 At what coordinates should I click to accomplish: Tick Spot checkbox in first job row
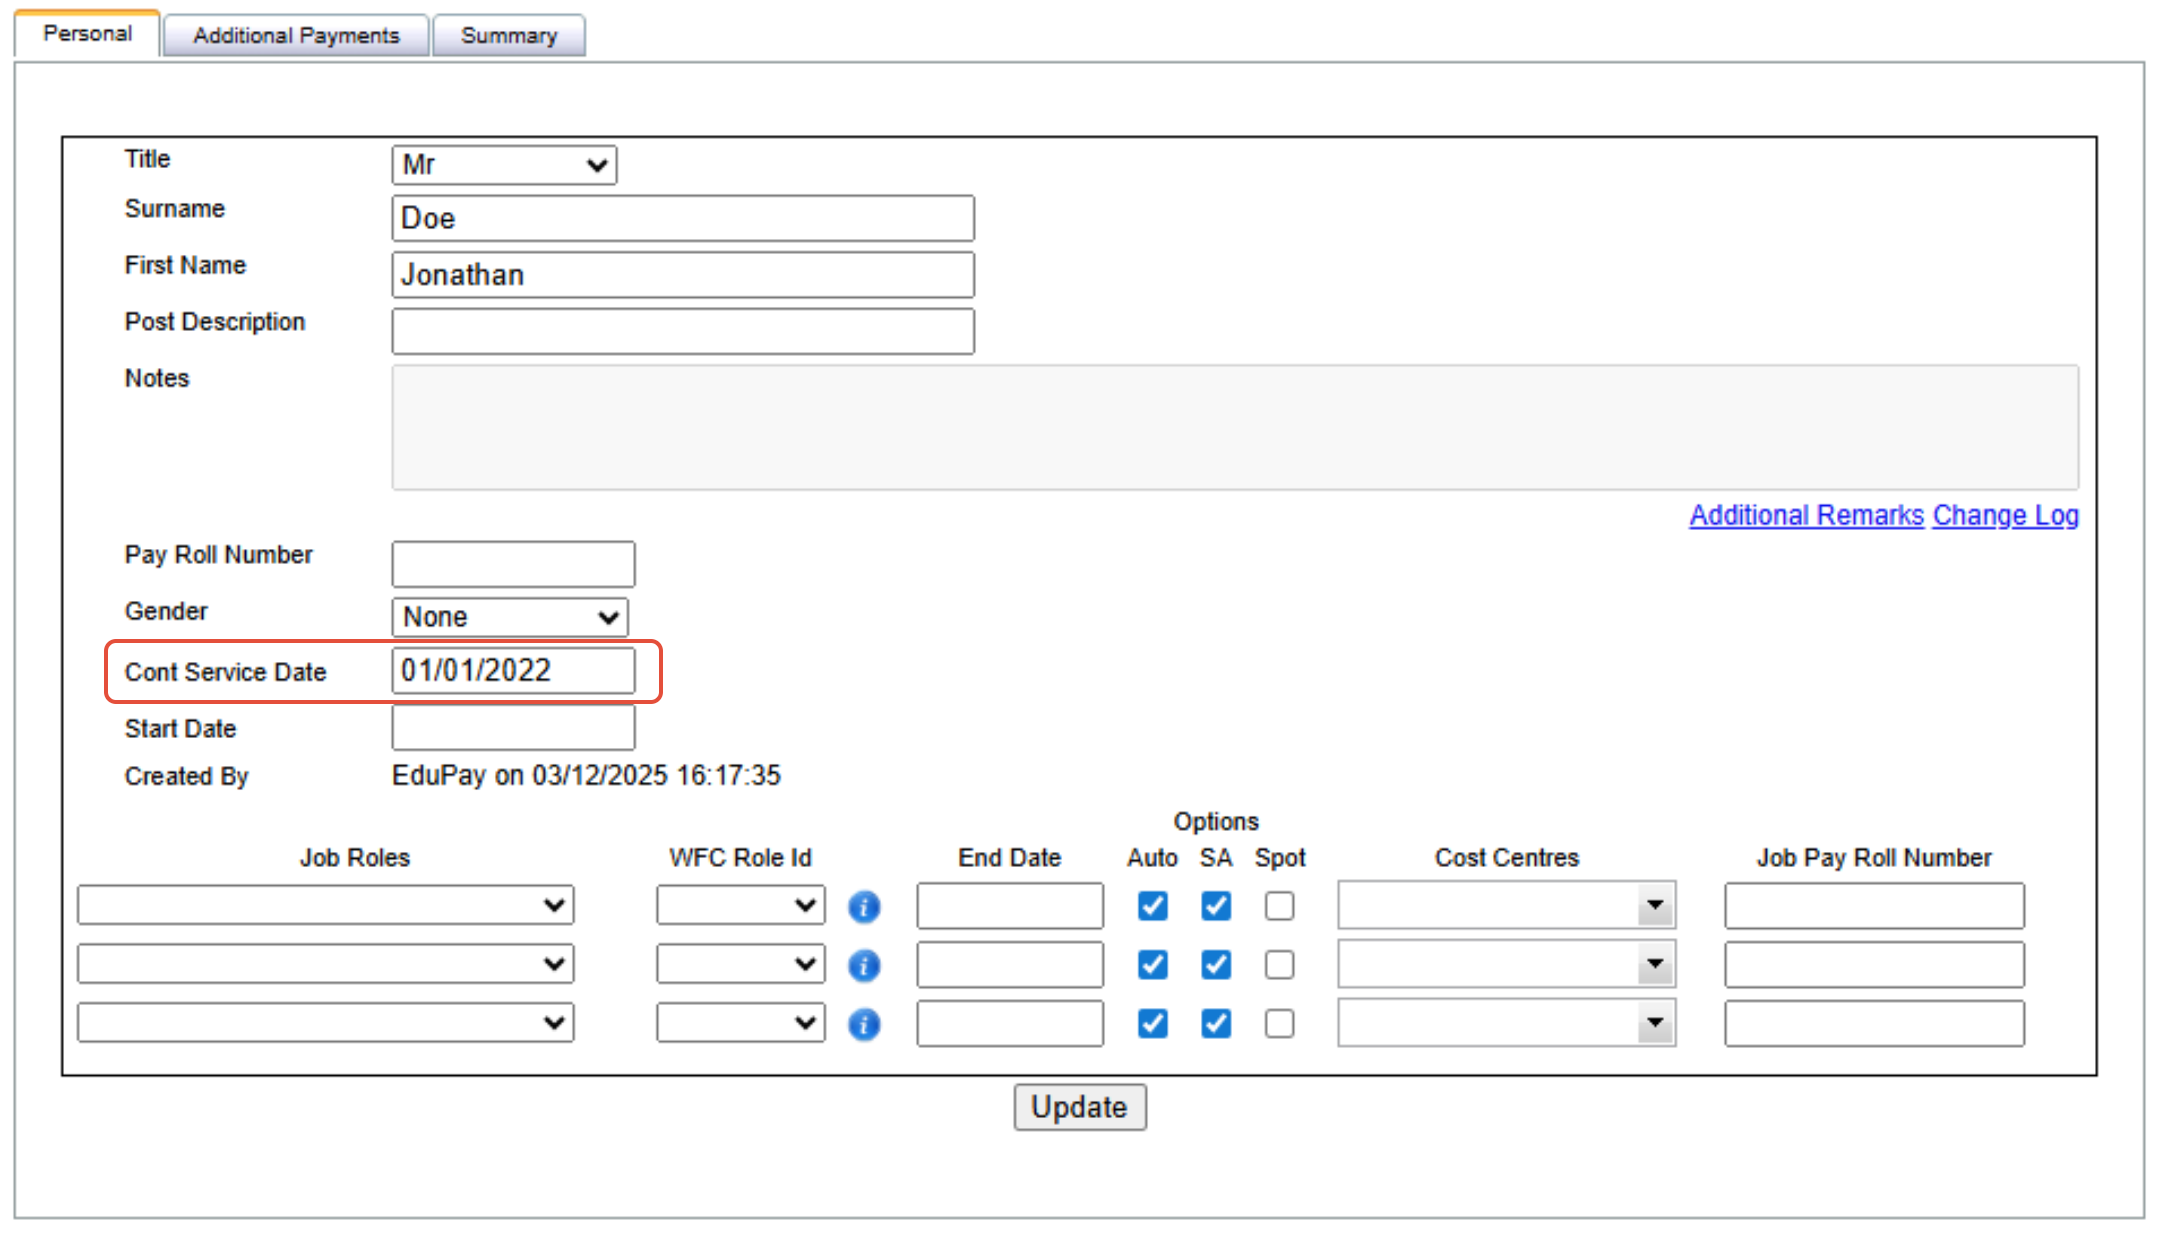(1279, 906)
